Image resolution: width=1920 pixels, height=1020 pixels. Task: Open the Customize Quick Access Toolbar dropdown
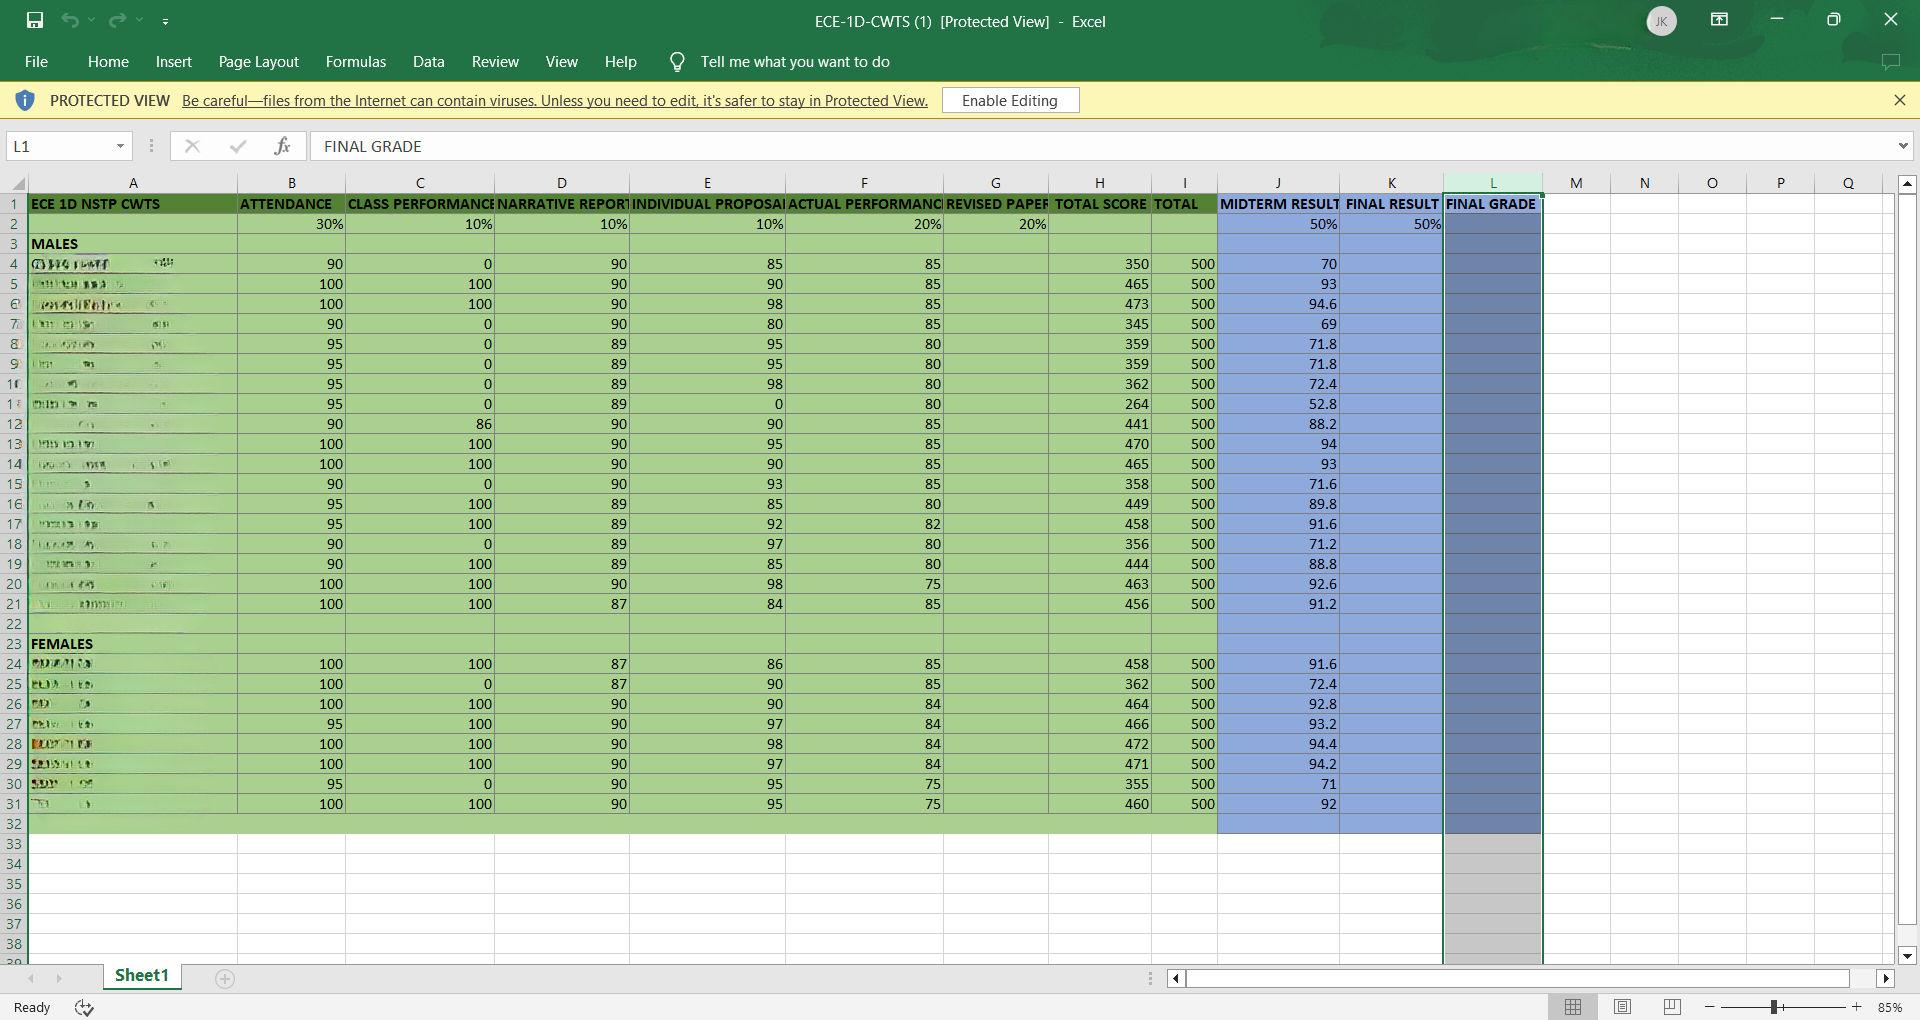[x=165, y=21]
